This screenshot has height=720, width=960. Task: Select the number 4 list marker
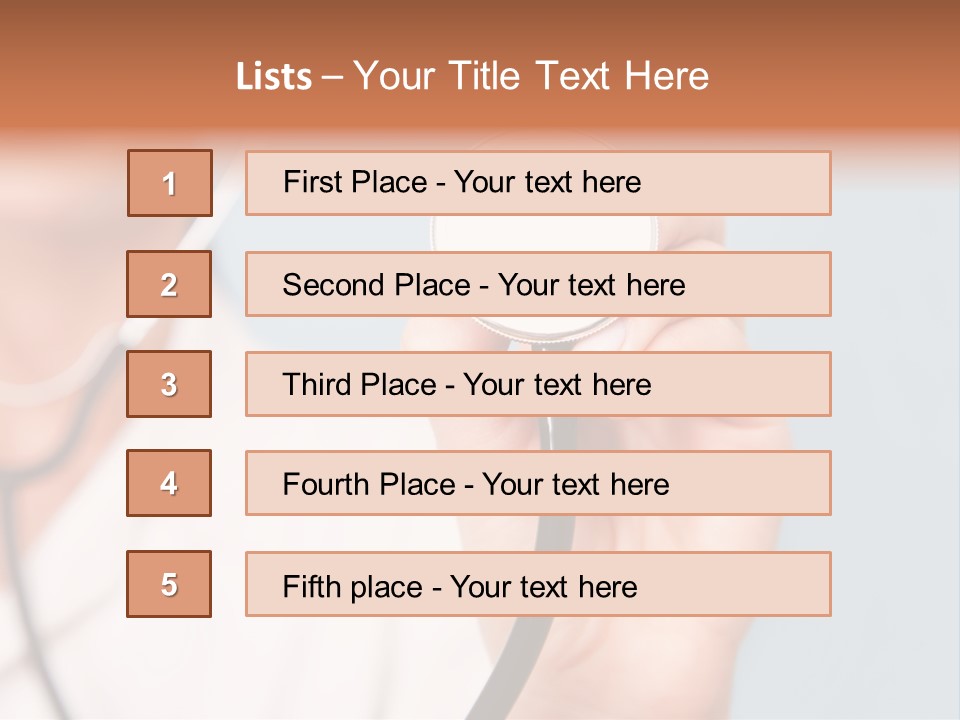(x=169, y=483)
